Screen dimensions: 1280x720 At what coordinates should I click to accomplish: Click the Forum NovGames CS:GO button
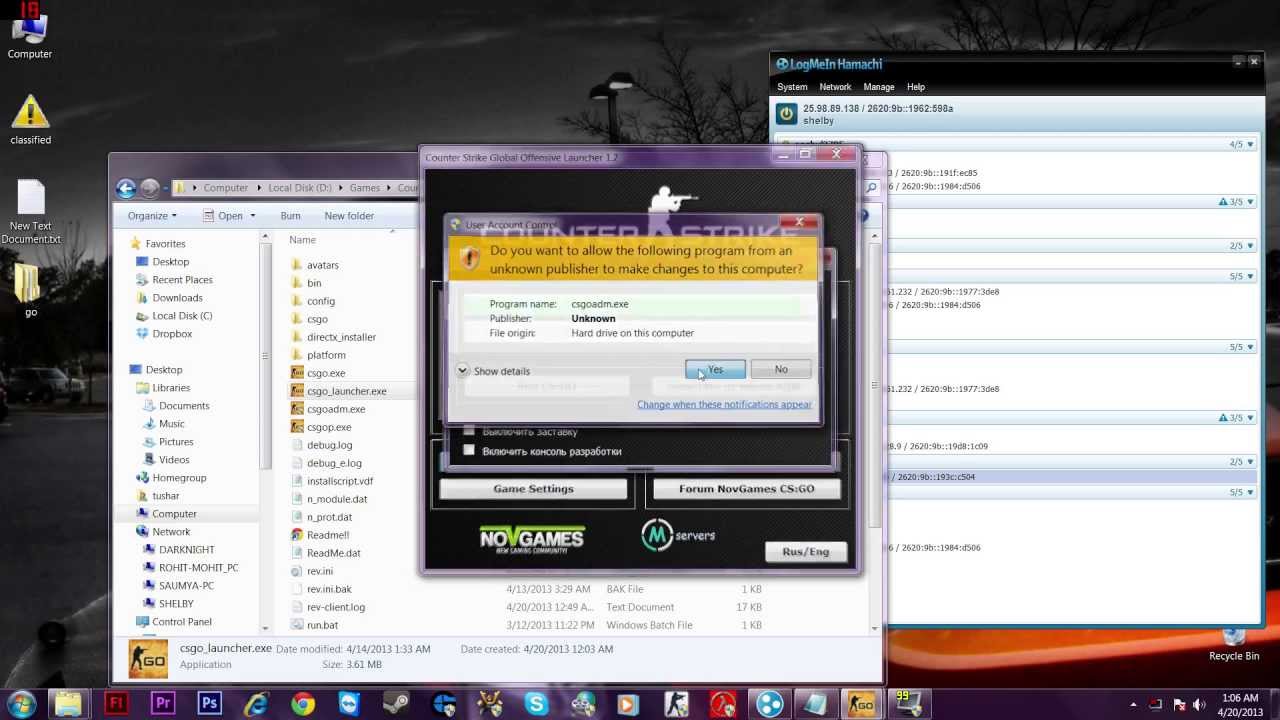(x=747, y=489)
